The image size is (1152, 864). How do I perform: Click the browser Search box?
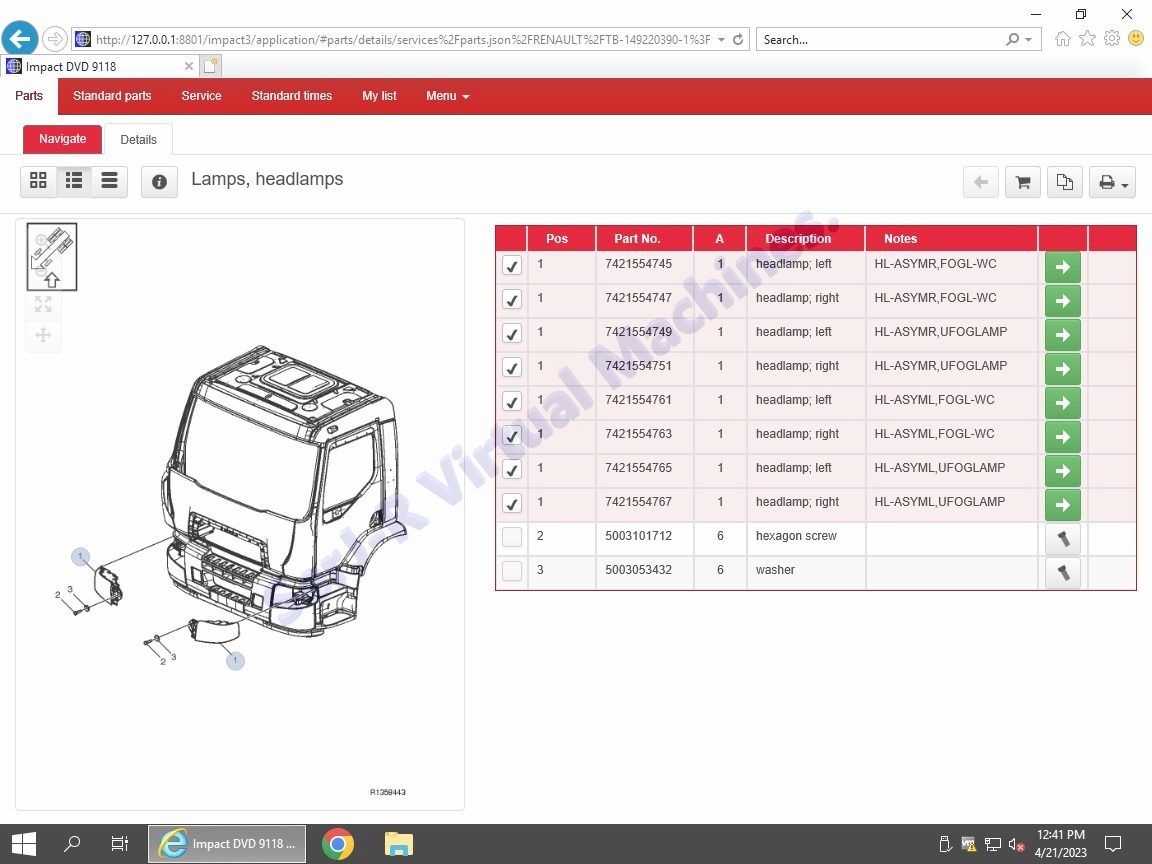(x=882, y=40)
